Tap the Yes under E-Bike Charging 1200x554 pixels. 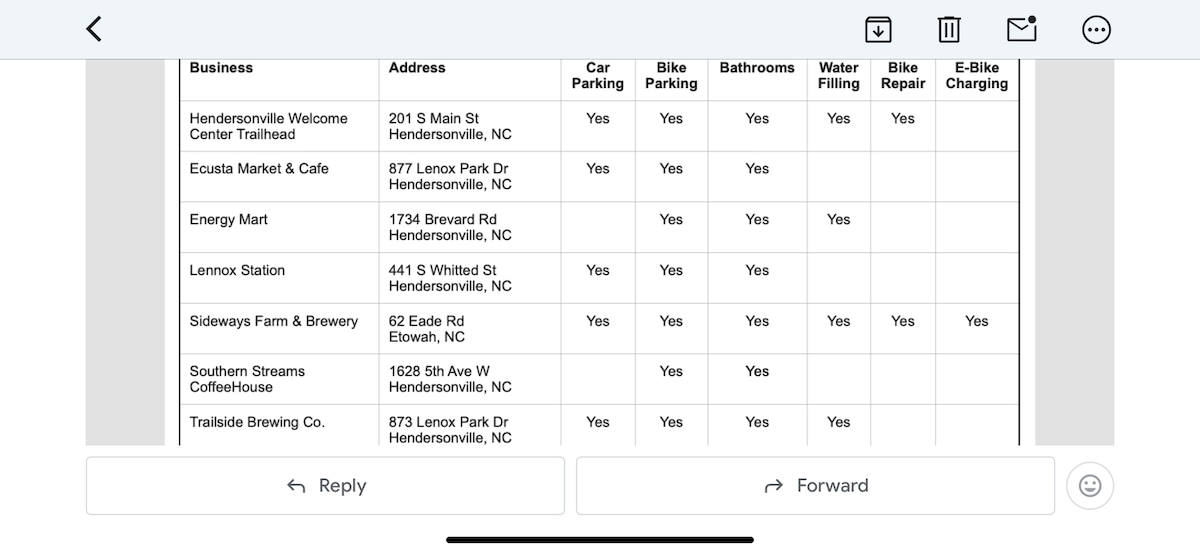977,321
